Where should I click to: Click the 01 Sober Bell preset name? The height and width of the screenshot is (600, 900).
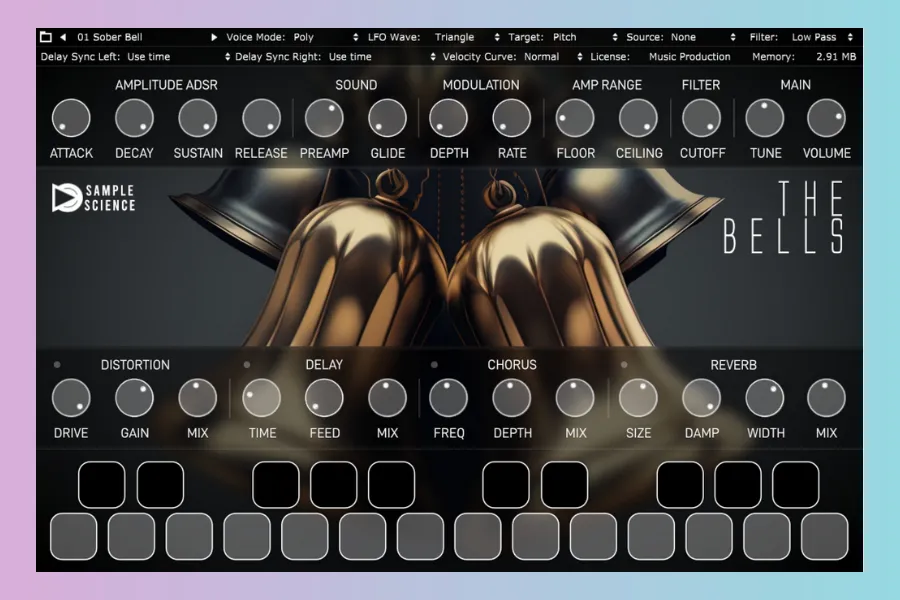pos(110,38)
